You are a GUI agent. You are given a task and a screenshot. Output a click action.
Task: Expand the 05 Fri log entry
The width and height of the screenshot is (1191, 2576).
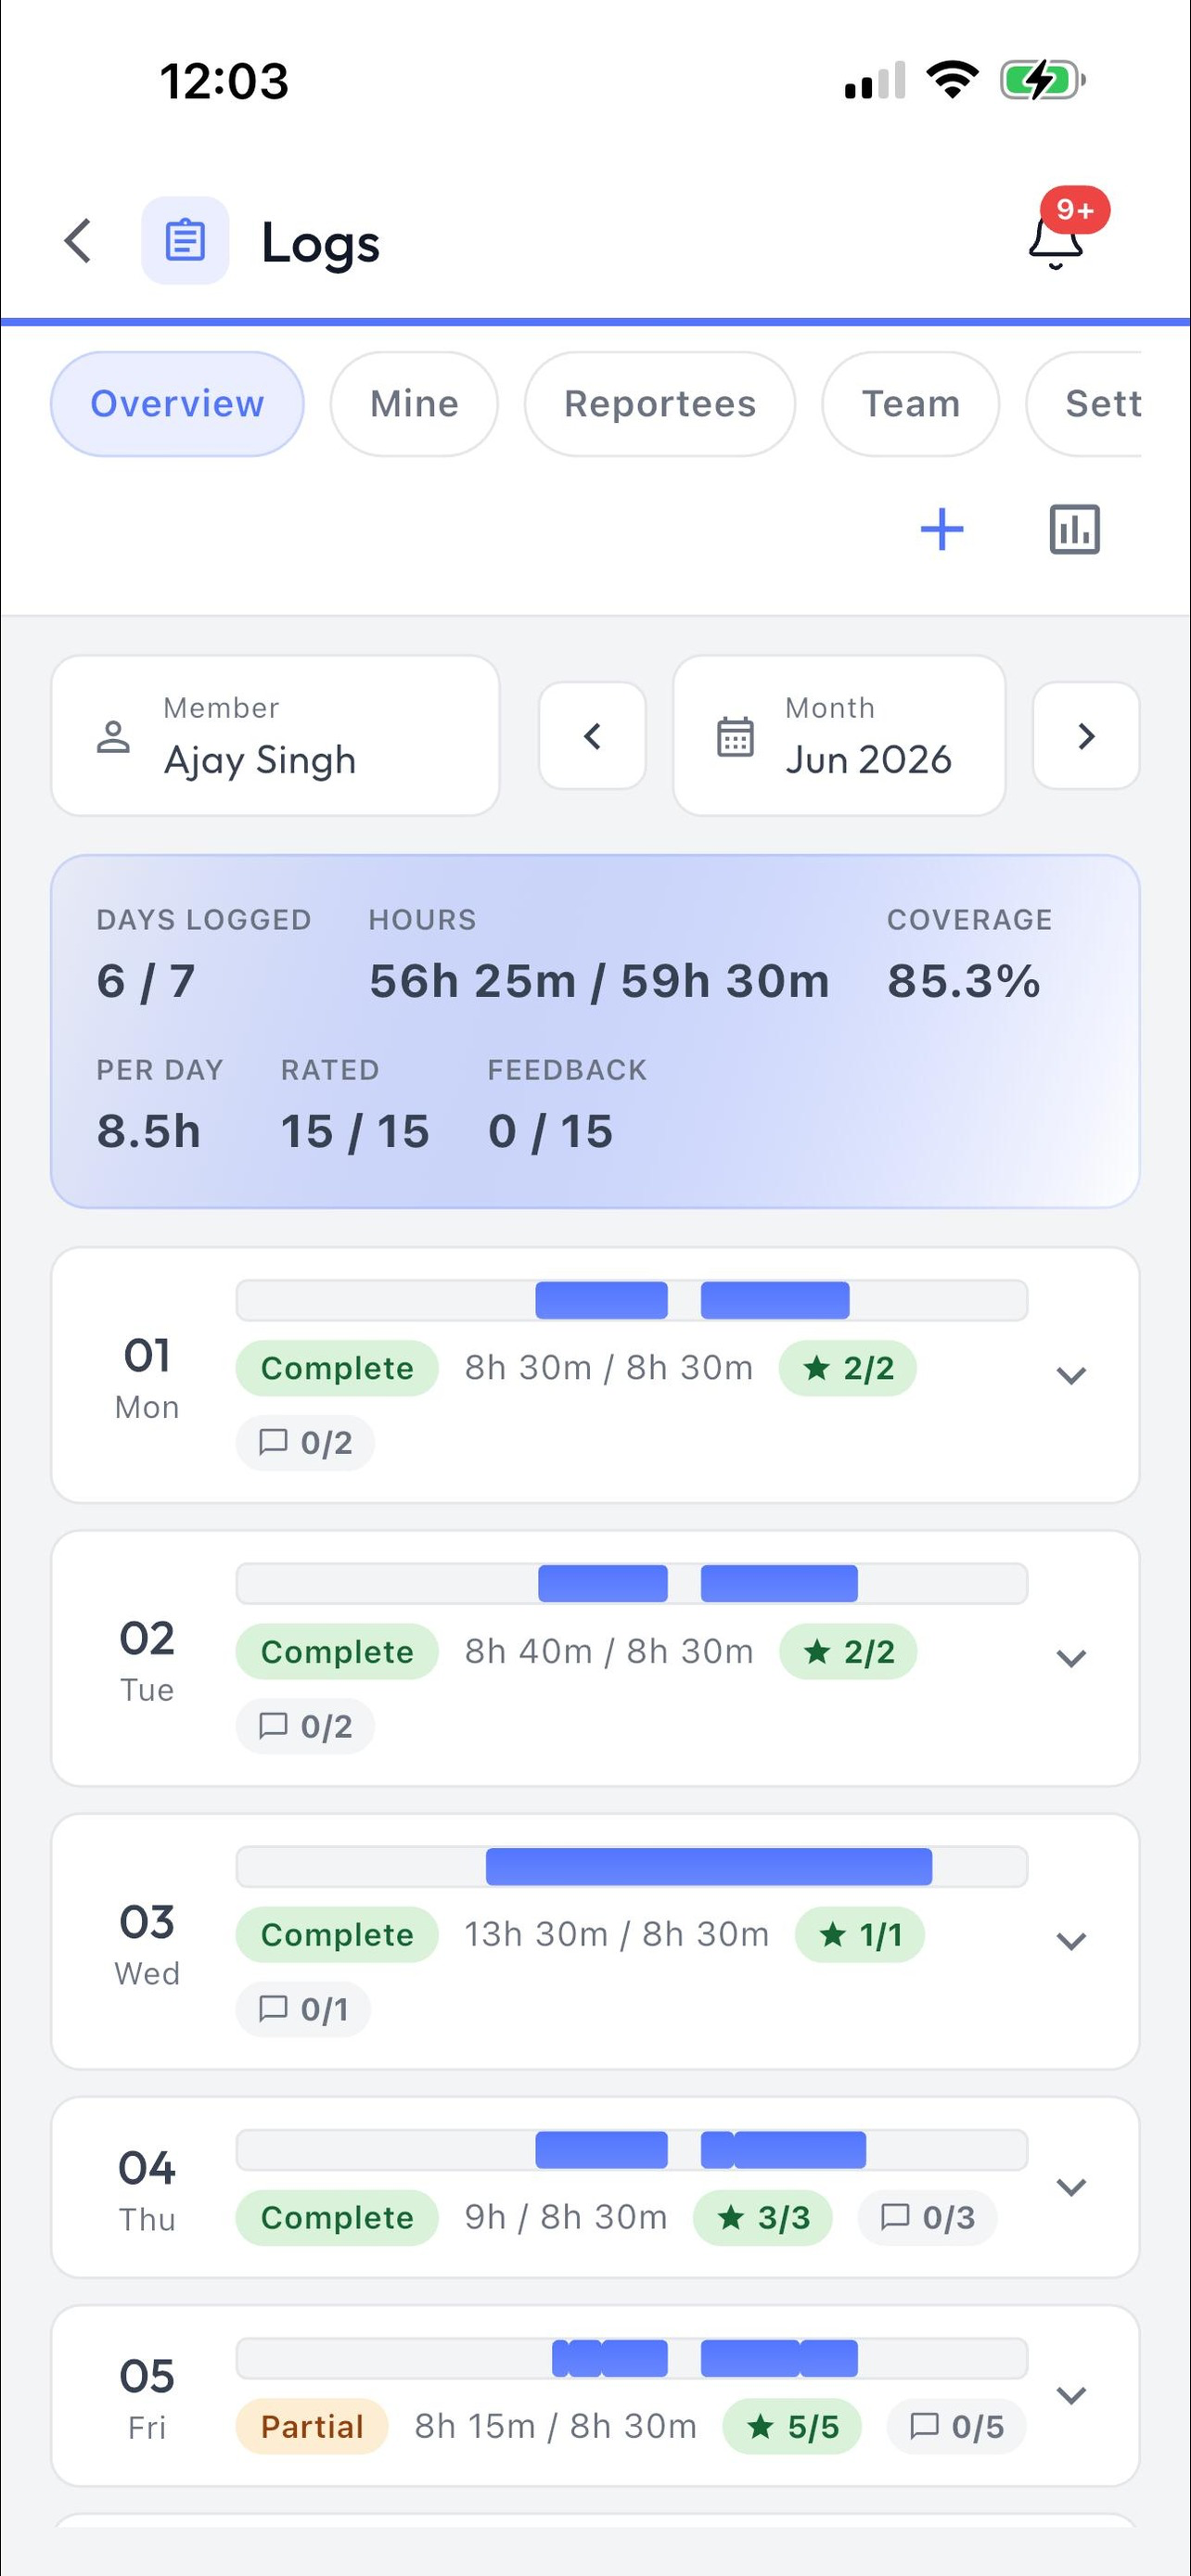(1071, 2395)
